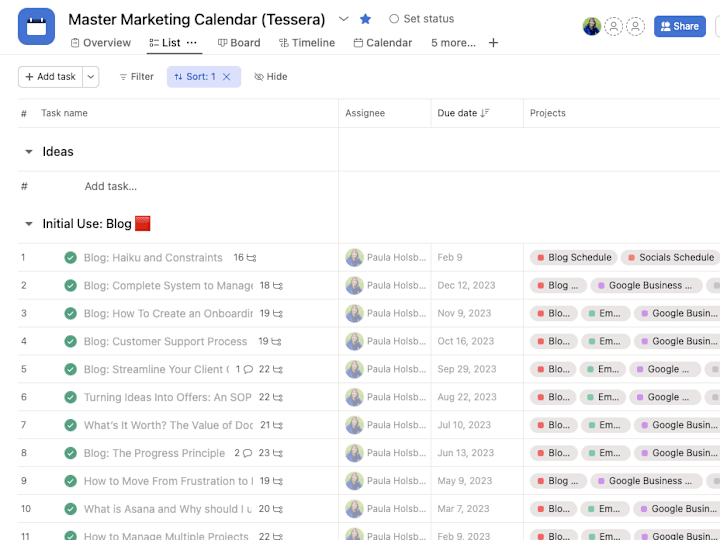Click Paula's avatar in project header

[x=592, y=26]
